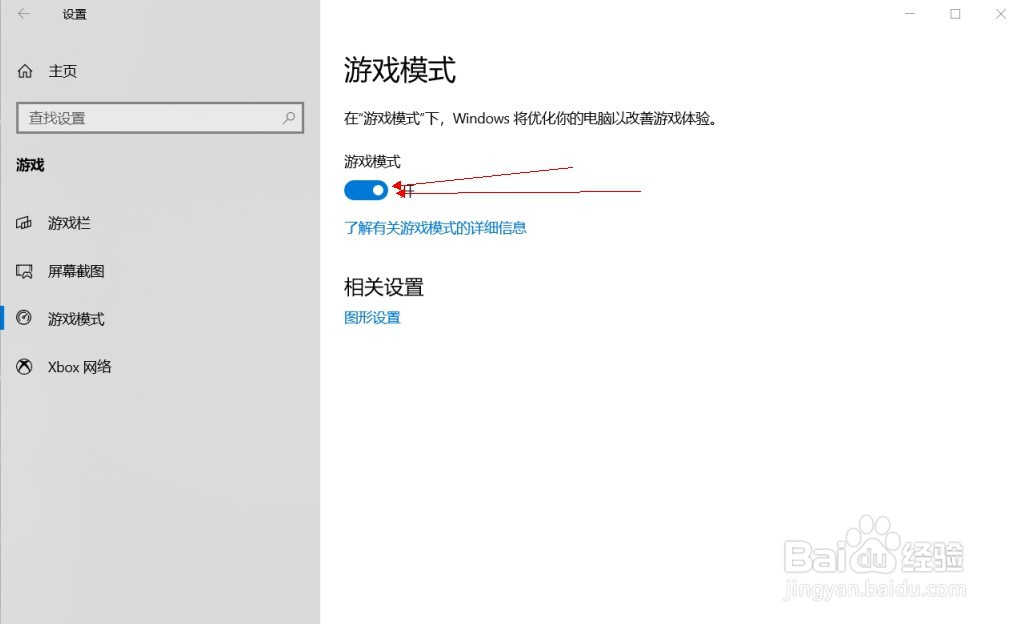
Task: Click the magnifier icon in the search box
Action: pos(287,117)
